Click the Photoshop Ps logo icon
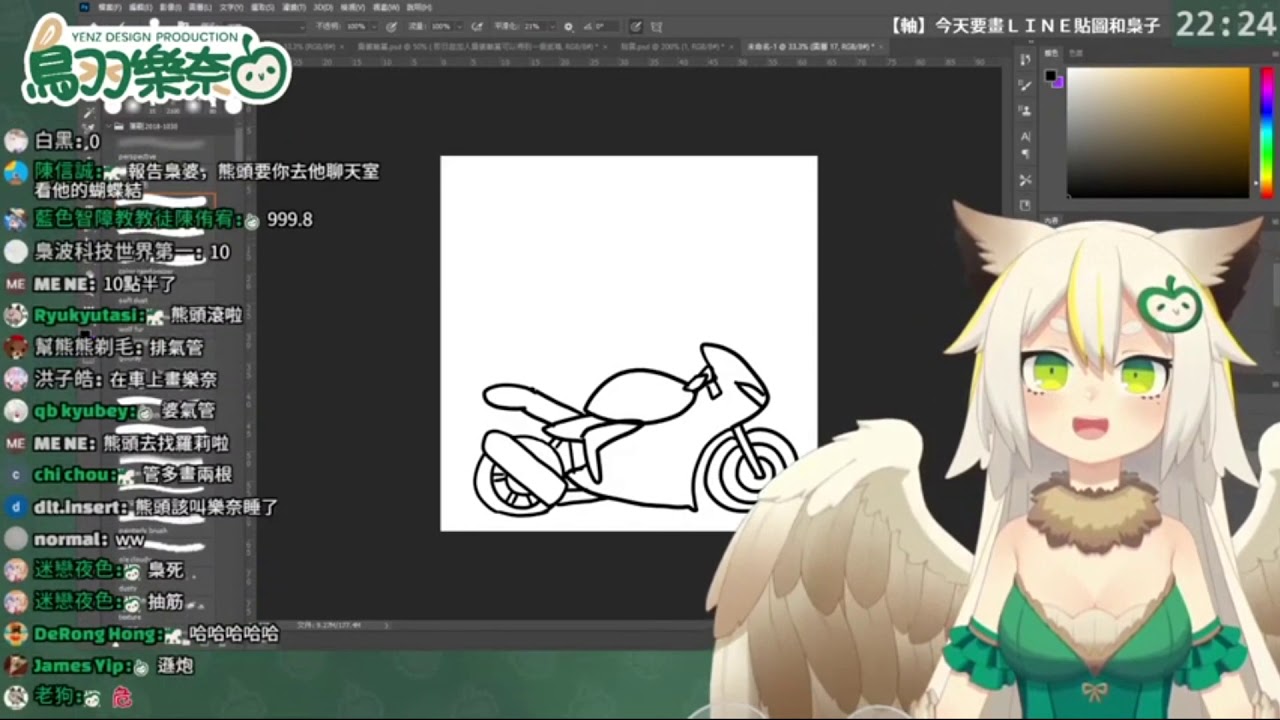The width and height of the screenshot is (1280, 720). coord(84,7)
